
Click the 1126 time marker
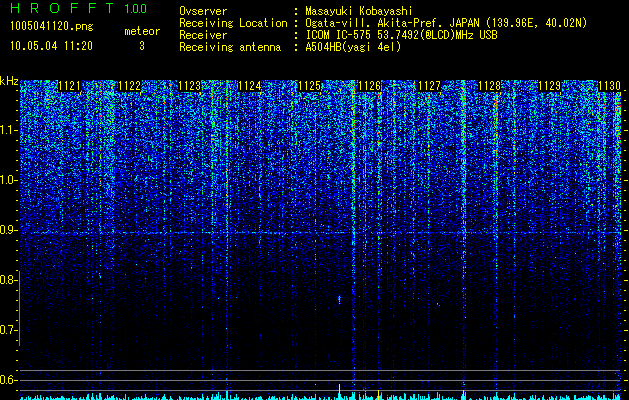pyautogui.click(x=369, y=86)
